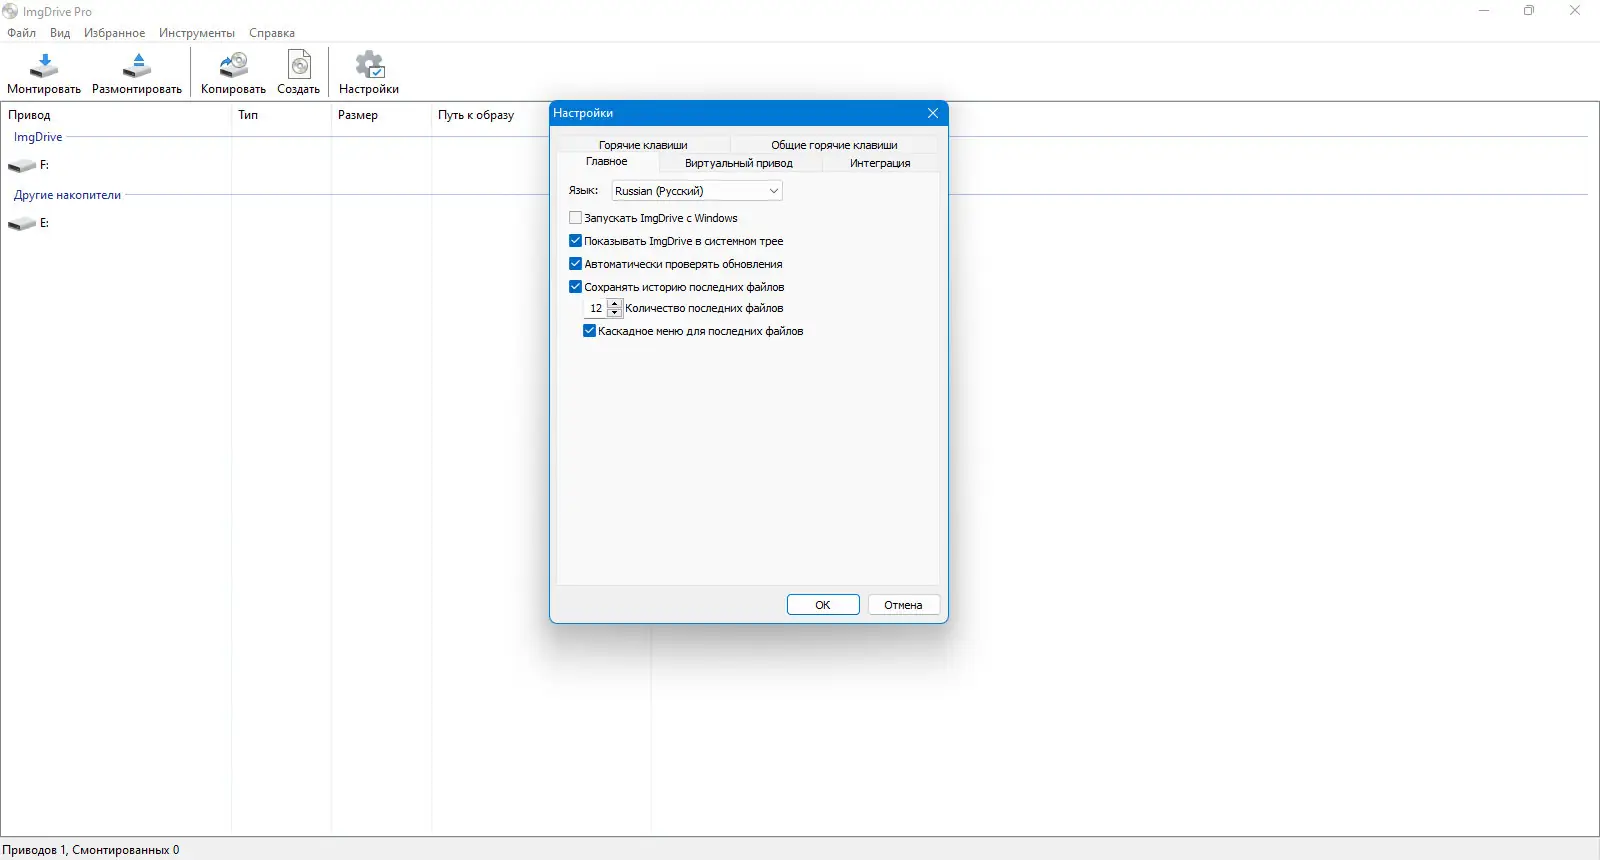Open the Справка menu
This screenshot has height=860, width=1600.
click(x=272, y=33)
